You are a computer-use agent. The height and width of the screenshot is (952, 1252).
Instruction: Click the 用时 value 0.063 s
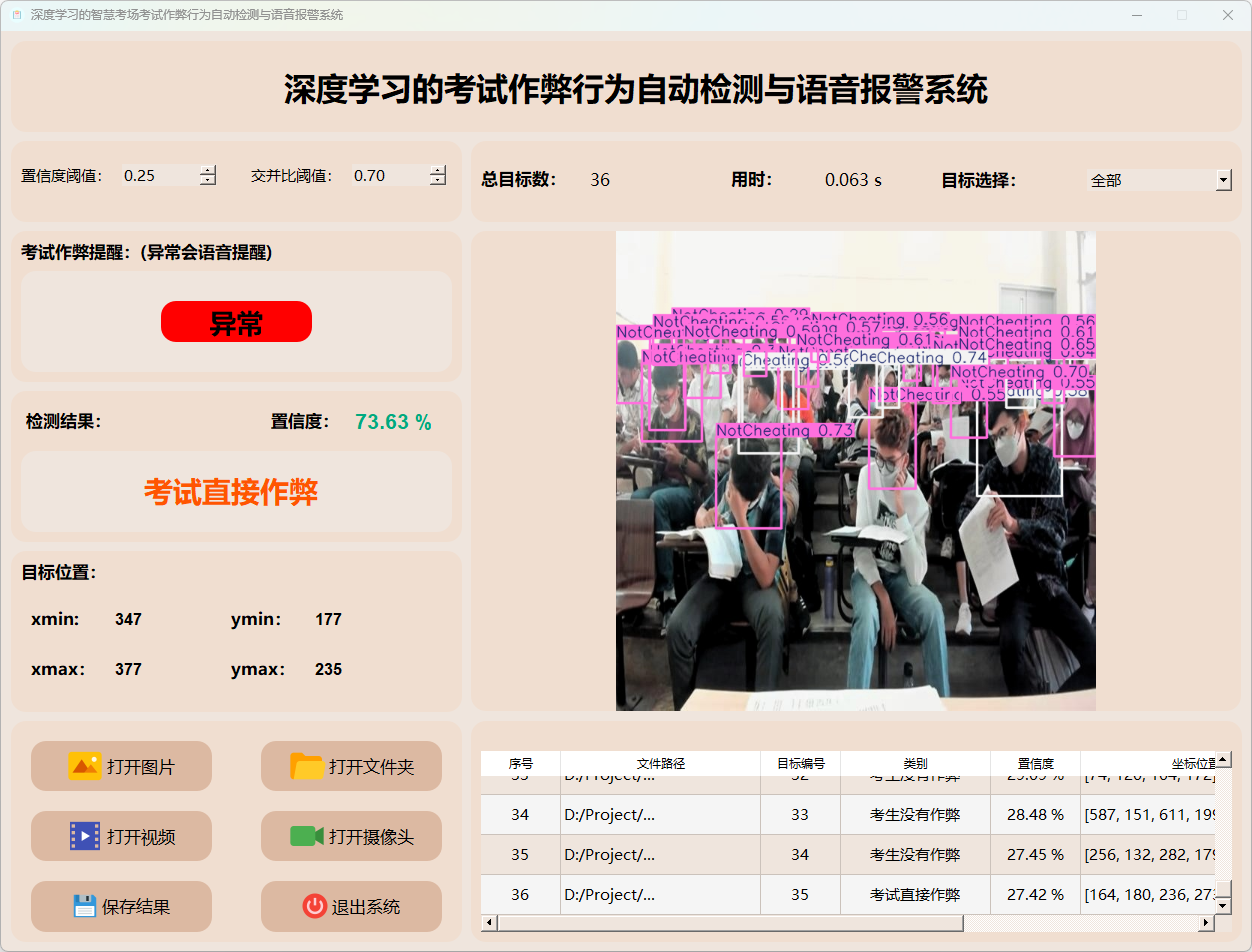pos(853,180)
